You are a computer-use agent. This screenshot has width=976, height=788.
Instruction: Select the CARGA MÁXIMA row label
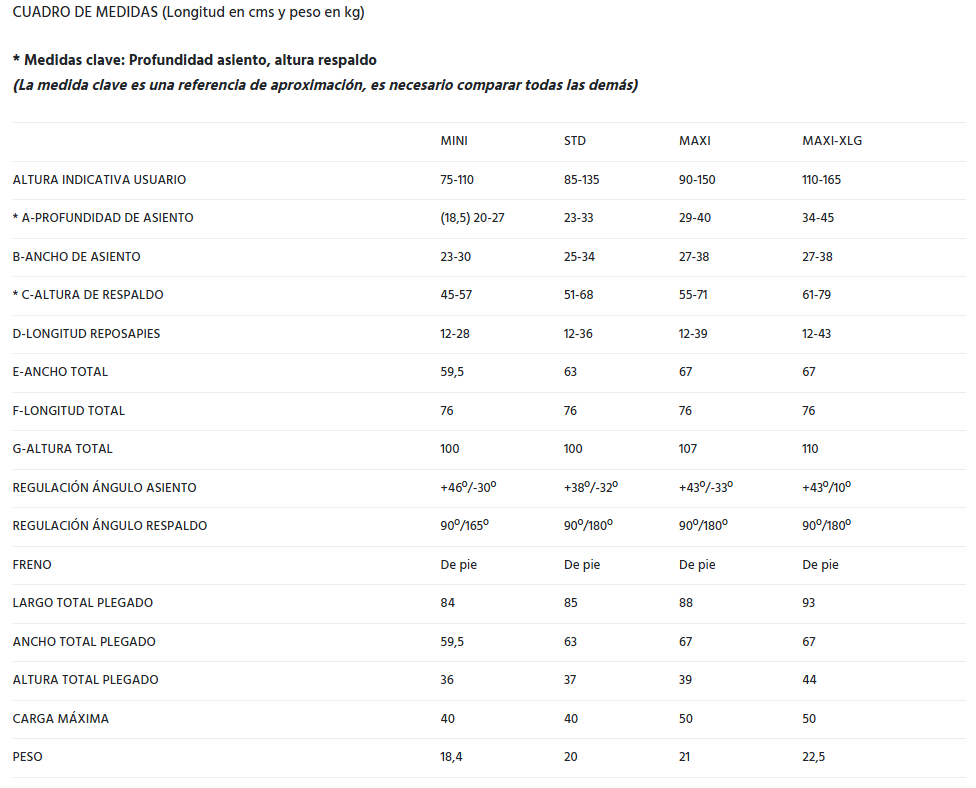pos(61,719)
